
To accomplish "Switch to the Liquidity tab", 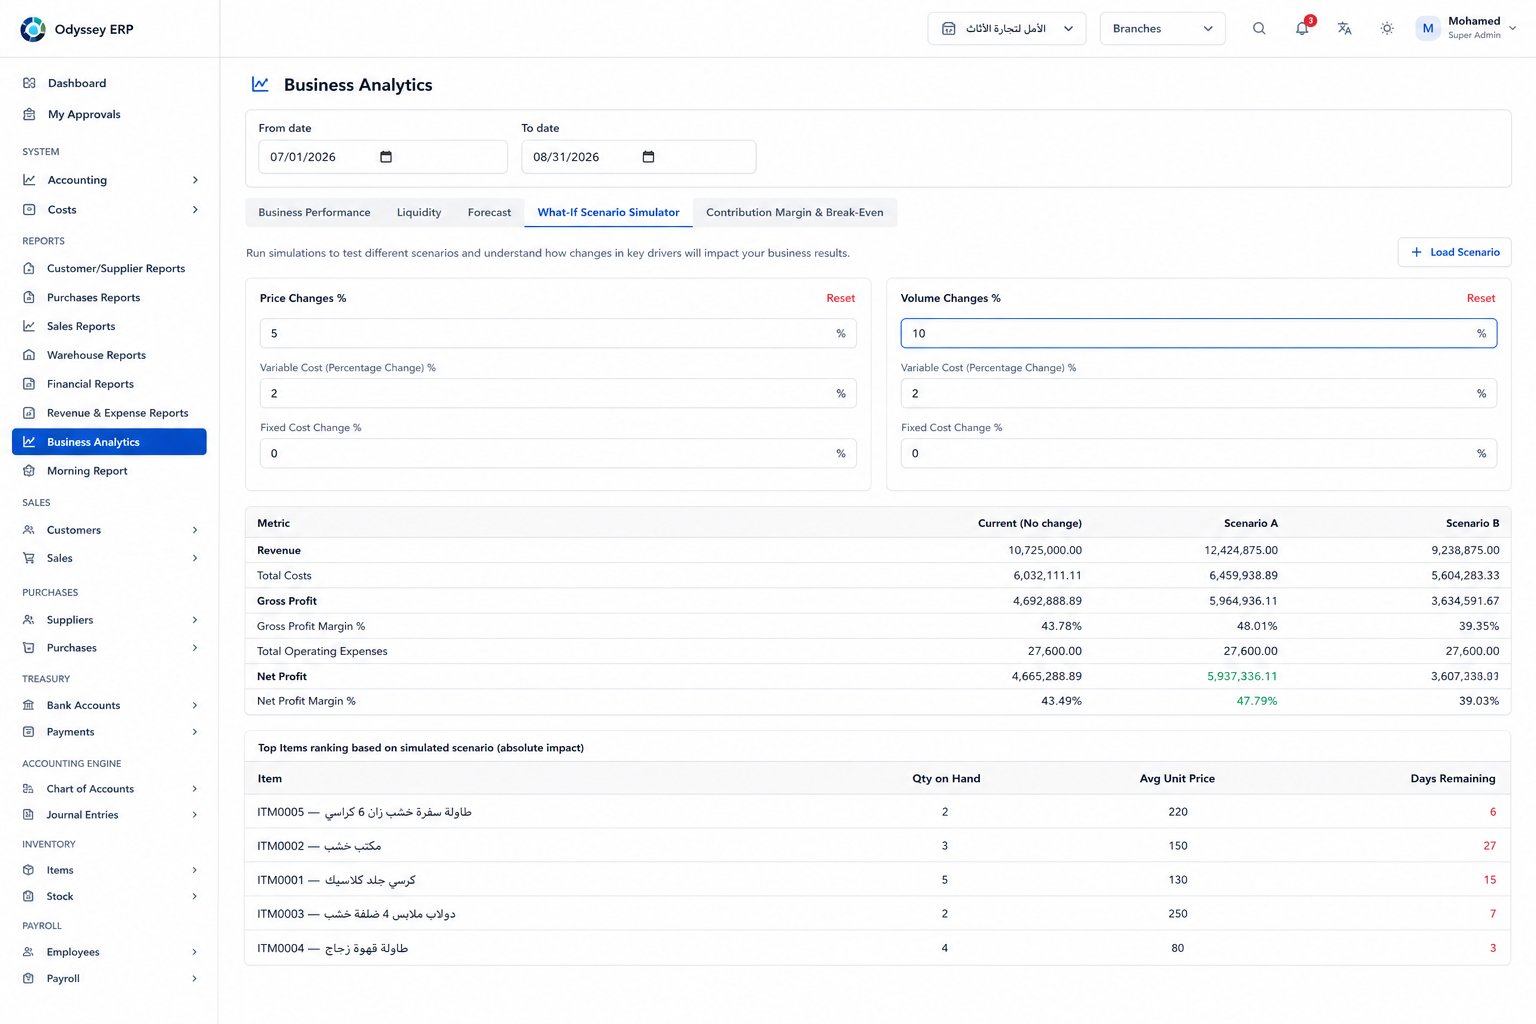I will pos(419,212).
